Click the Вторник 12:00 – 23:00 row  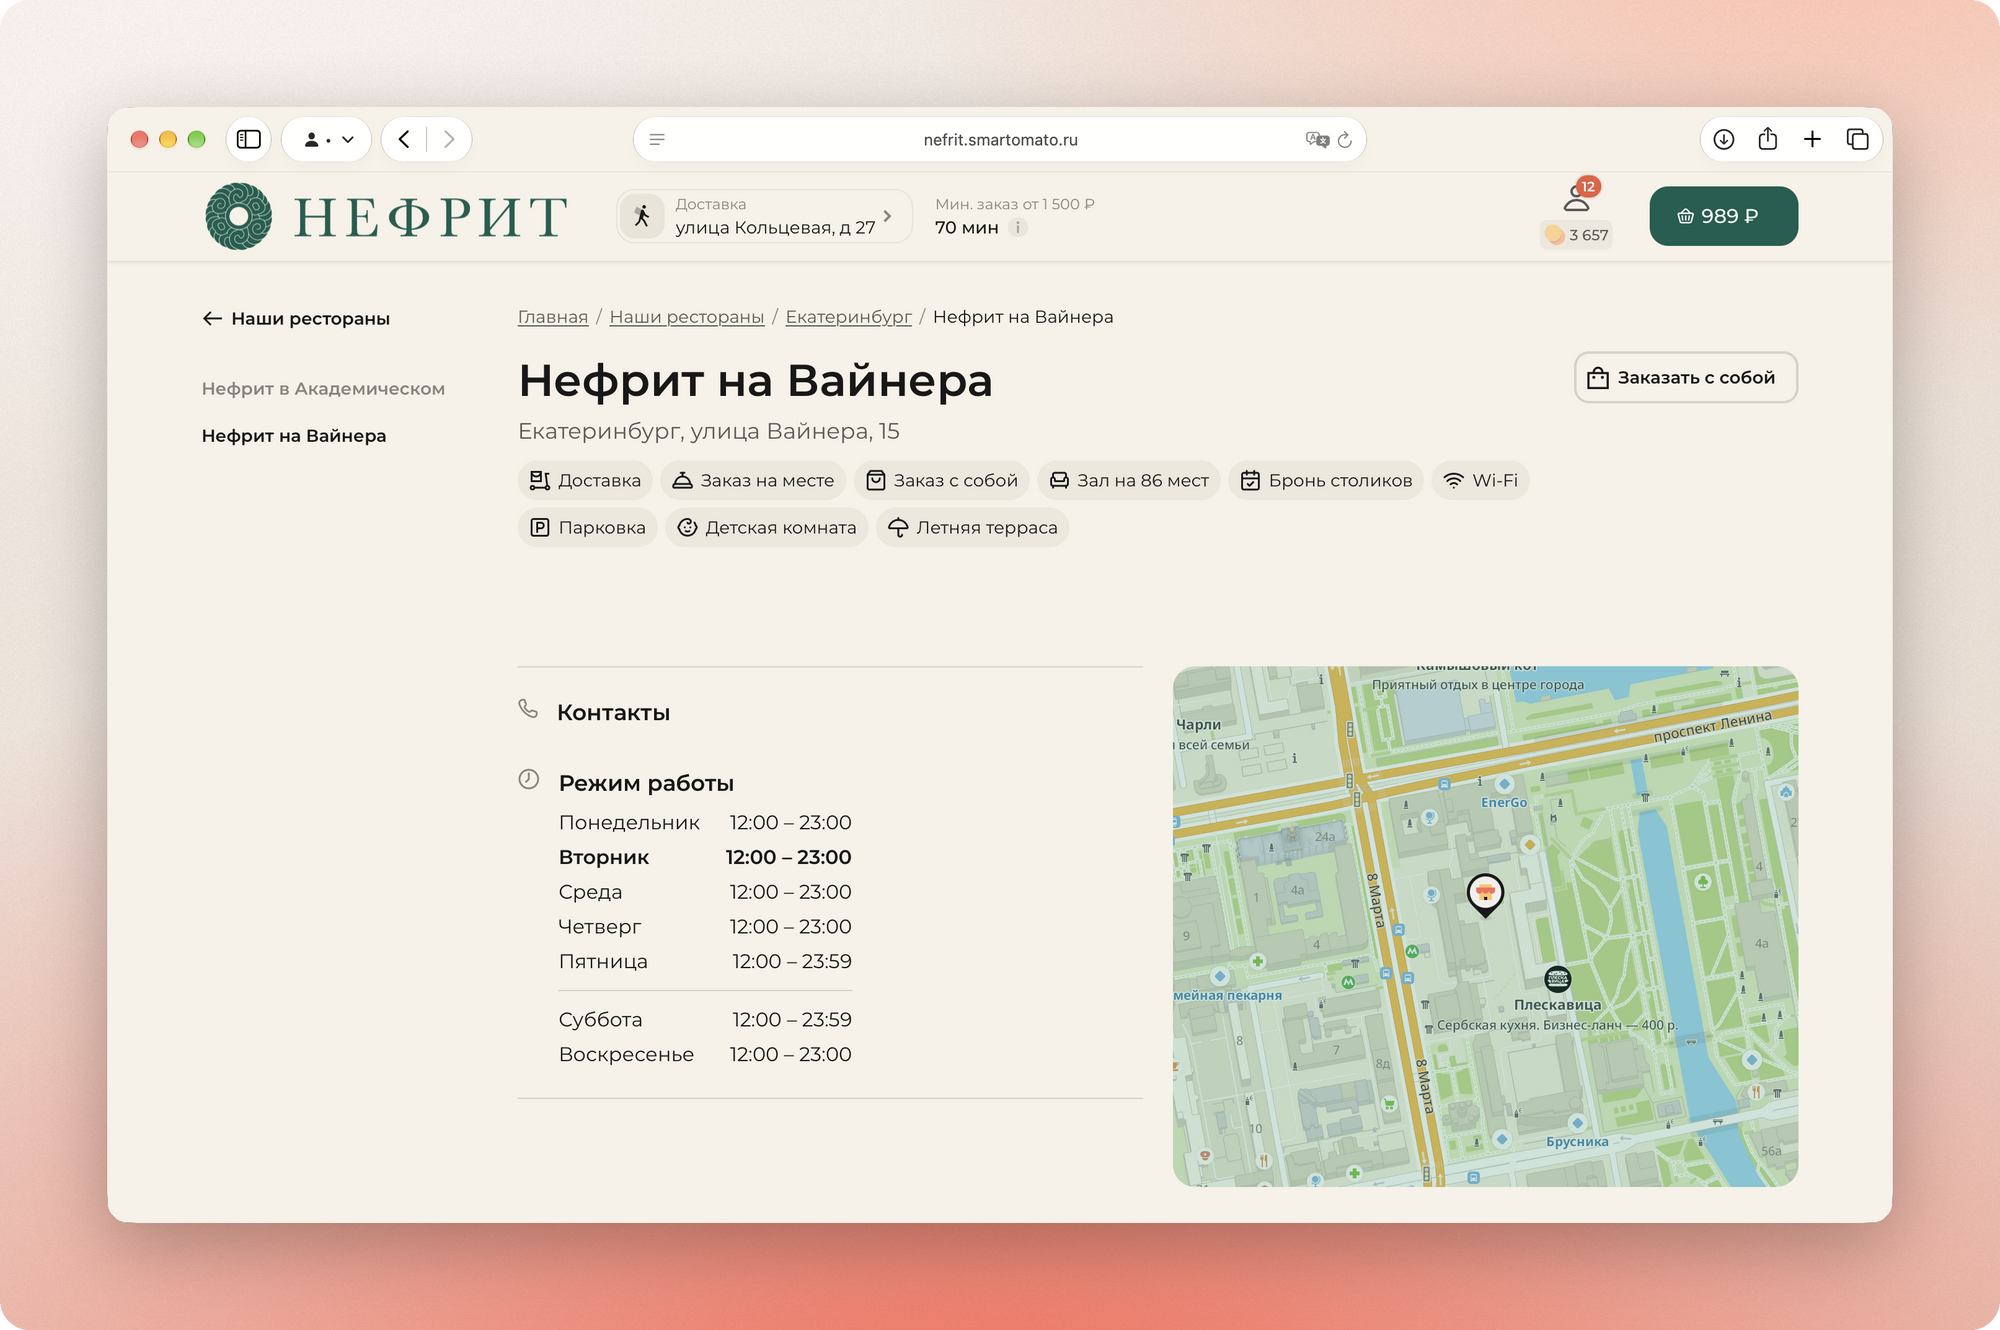(x=705, y=857)
